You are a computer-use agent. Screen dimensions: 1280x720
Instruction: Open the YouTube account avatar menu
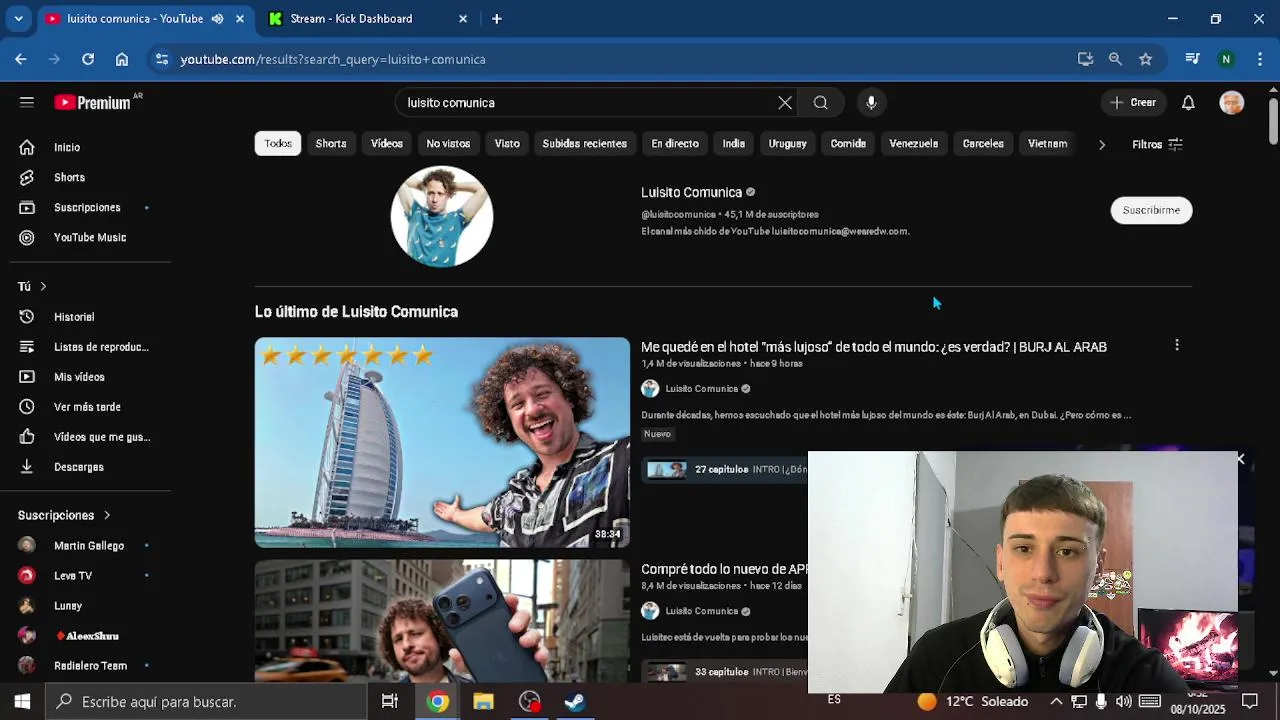coord(1232,102)
